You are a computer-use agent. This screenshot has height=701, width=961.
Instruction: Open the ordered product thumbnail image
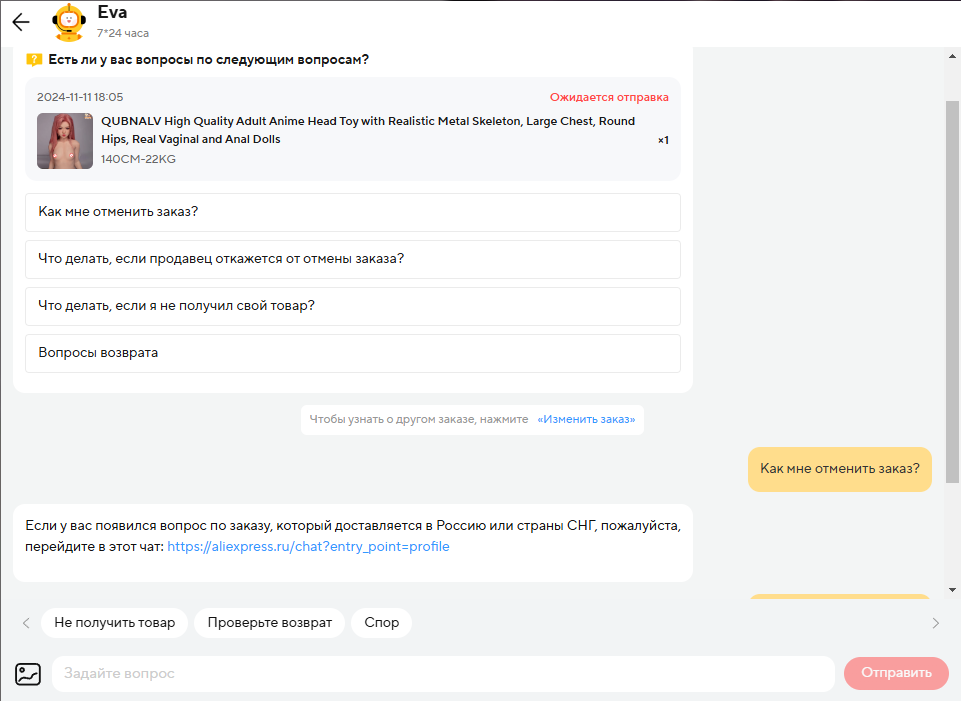pos(65,141)
